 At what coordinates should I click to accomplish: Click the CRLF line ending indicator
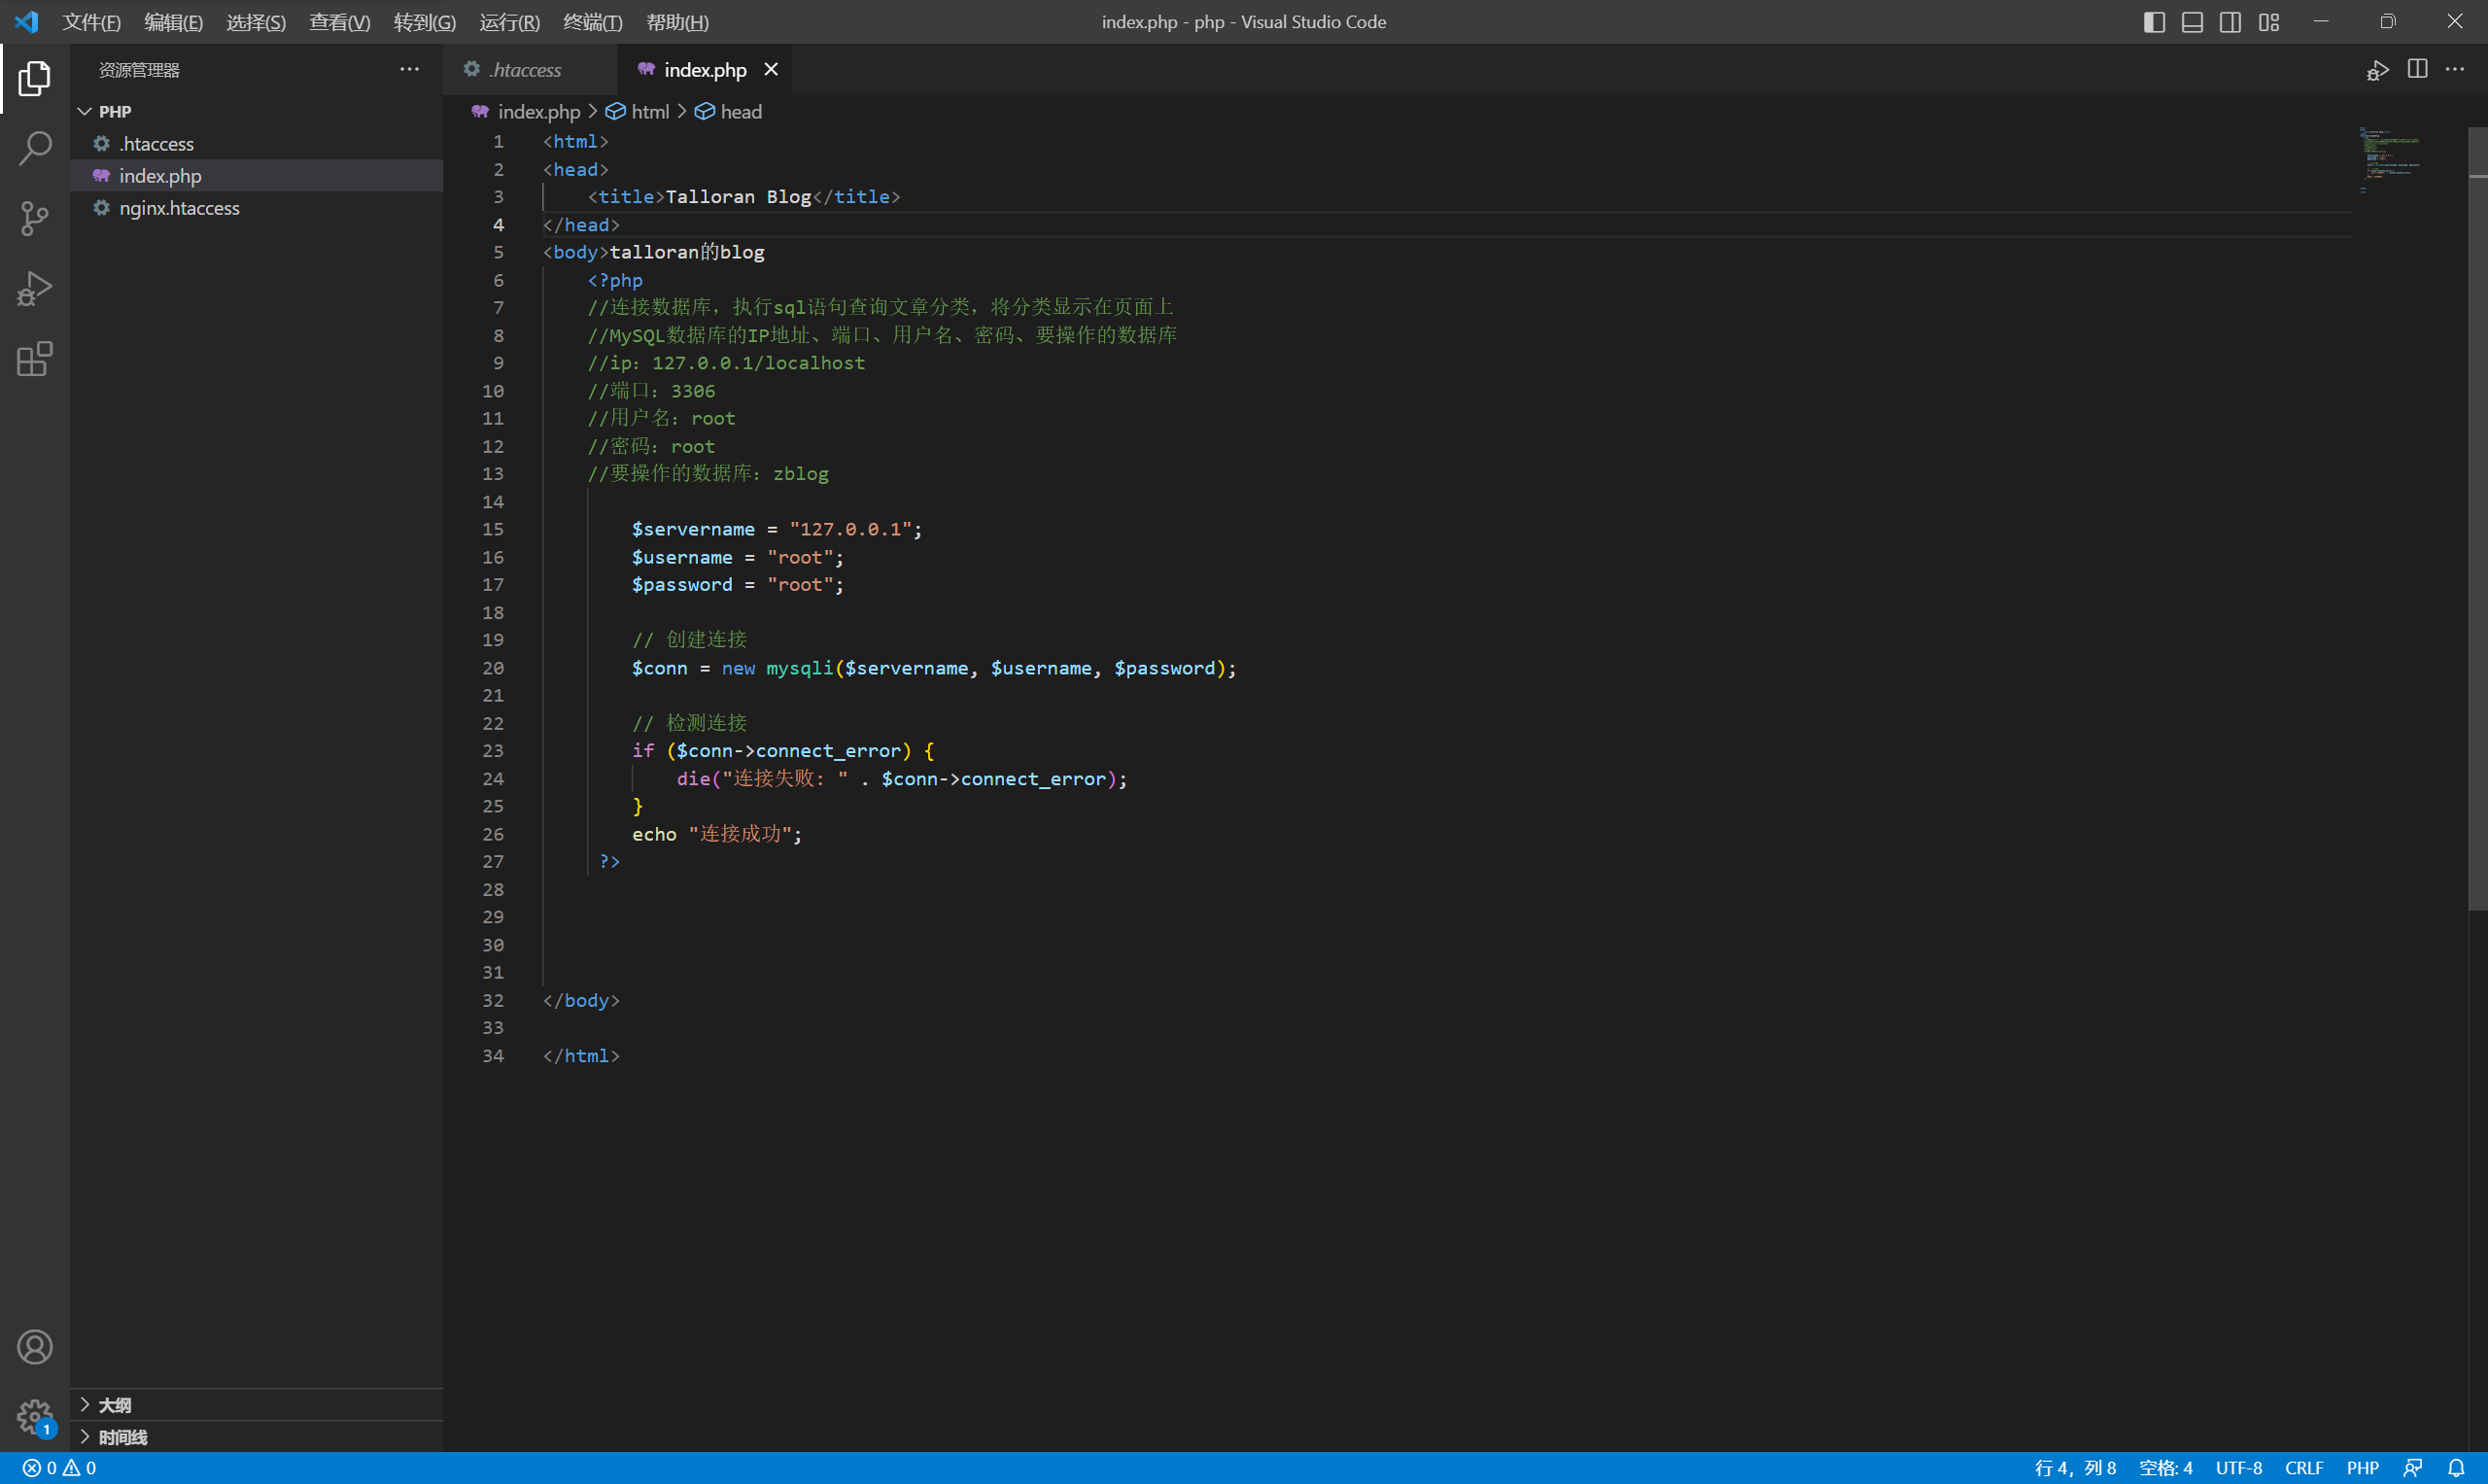2304,1468
